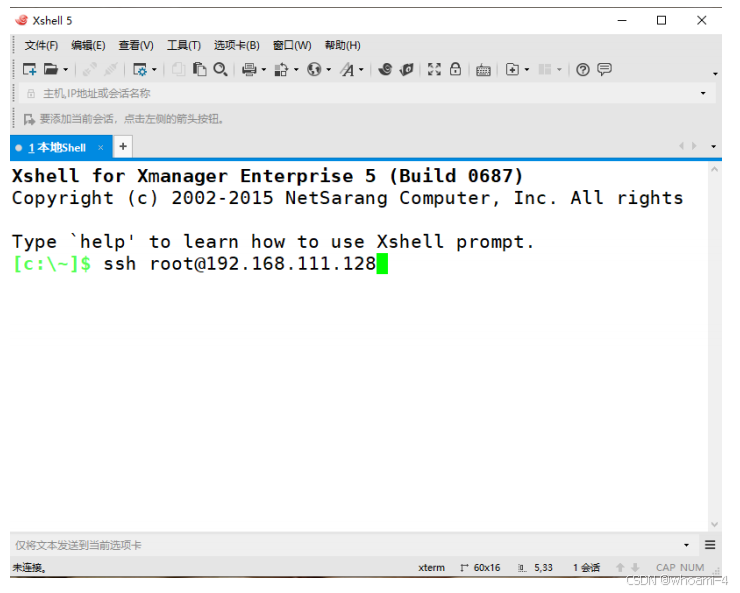Viewport: 740px width, 593px height.
Task: Open help question mark icon
Action: point(583,70)
